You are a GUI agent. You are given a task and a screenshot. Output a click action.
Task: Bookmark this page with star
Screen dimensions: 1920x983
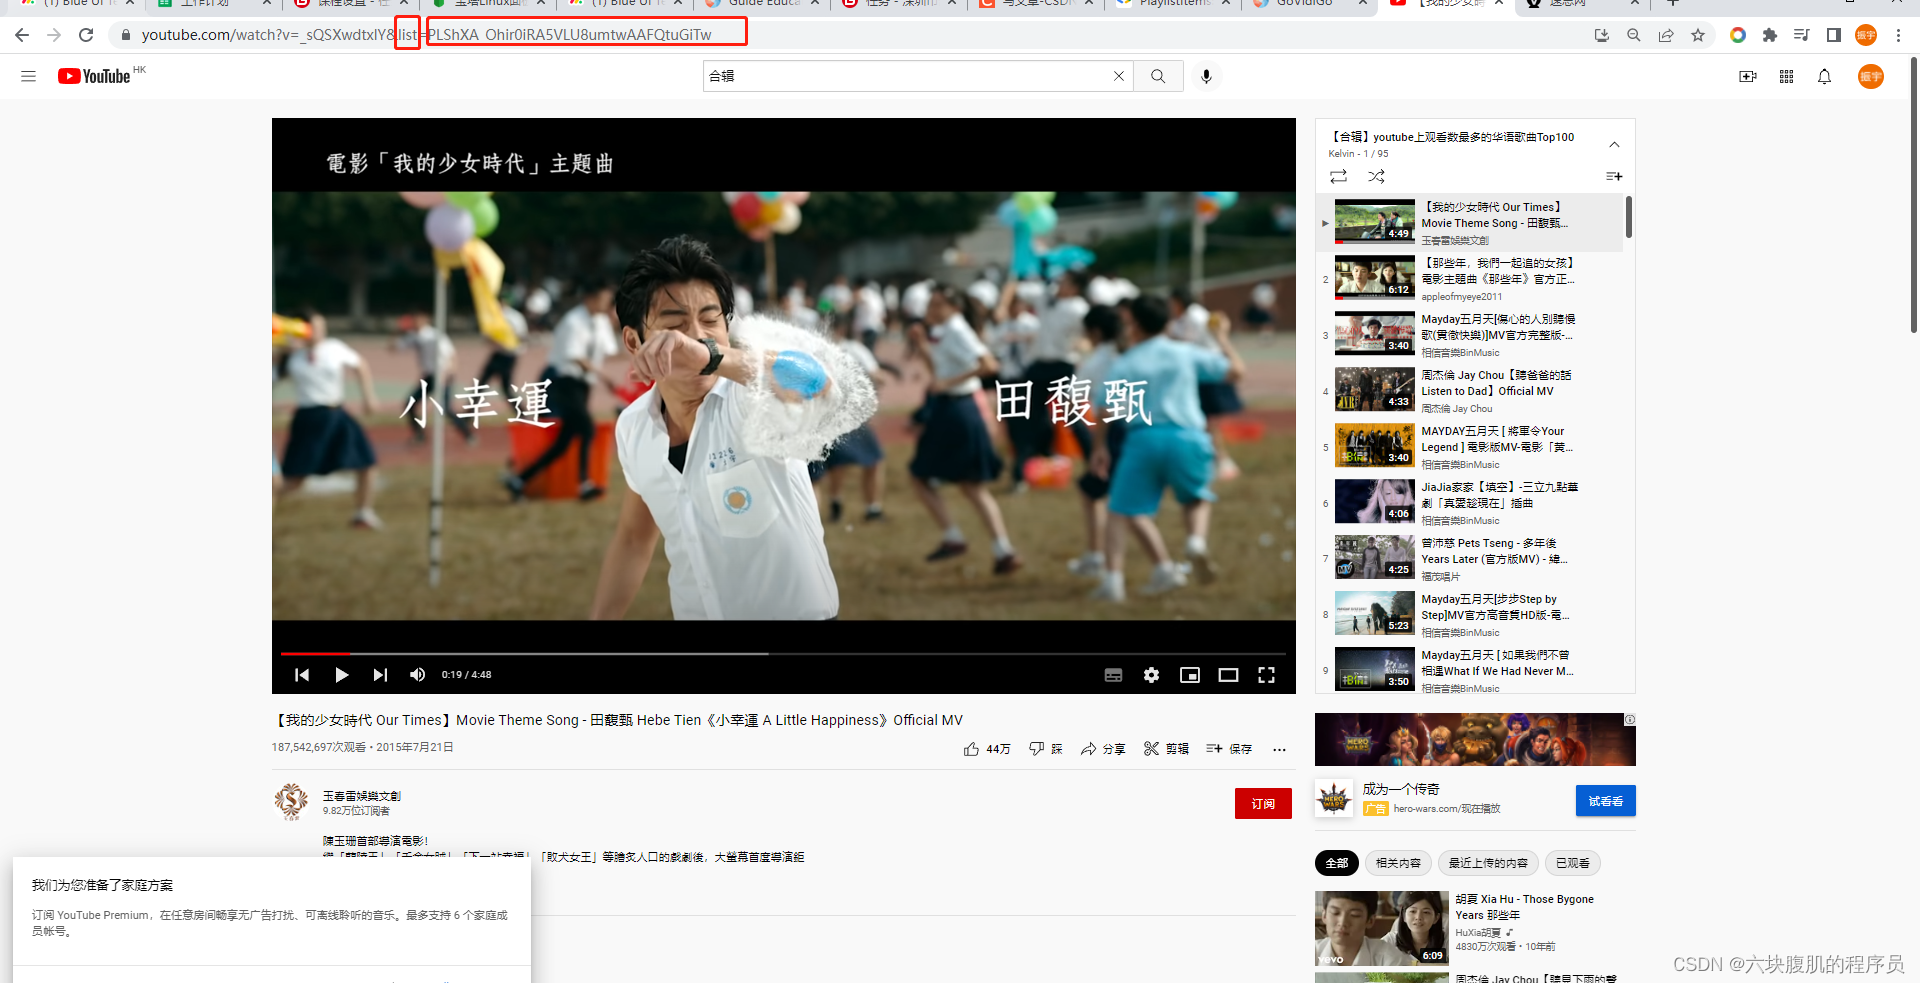click(1698, 35)
